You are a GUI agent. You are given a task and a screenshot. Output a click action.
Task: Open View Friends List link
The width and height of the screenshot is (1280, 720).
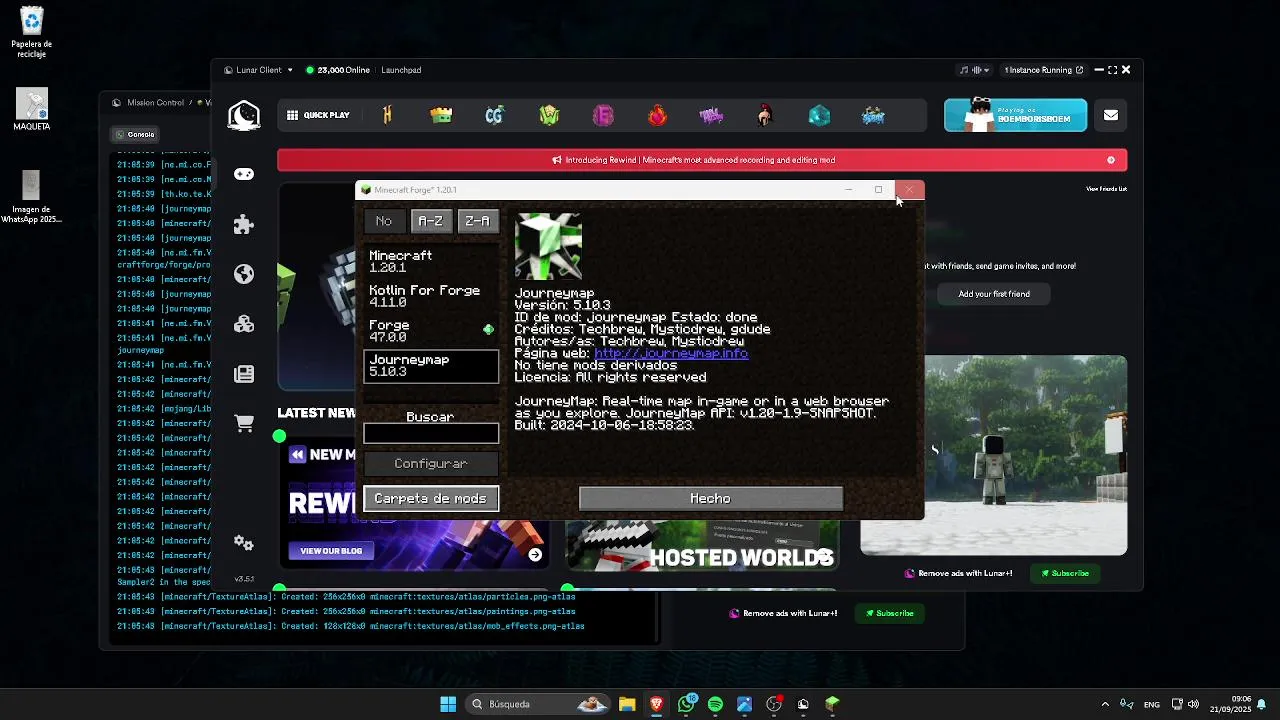(1106, 189)
